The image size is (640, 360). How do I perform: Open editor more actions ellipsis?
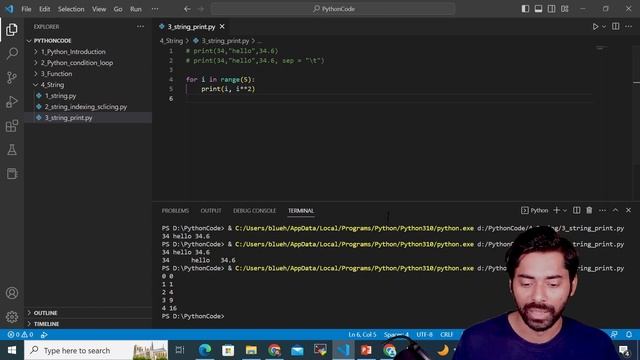[x=629, y=27]
